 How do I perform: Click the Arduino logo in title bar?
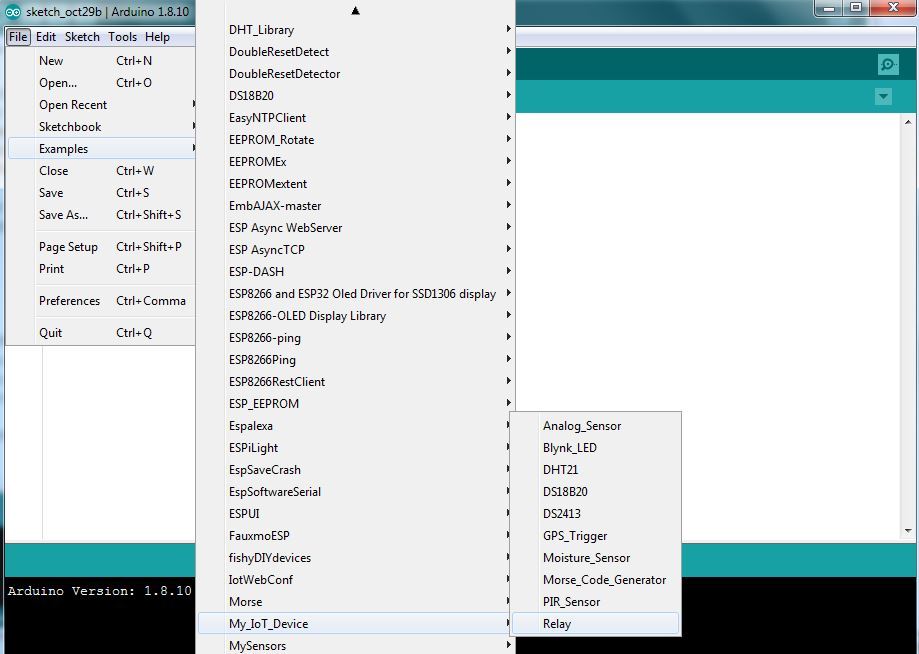coord(13,12)
